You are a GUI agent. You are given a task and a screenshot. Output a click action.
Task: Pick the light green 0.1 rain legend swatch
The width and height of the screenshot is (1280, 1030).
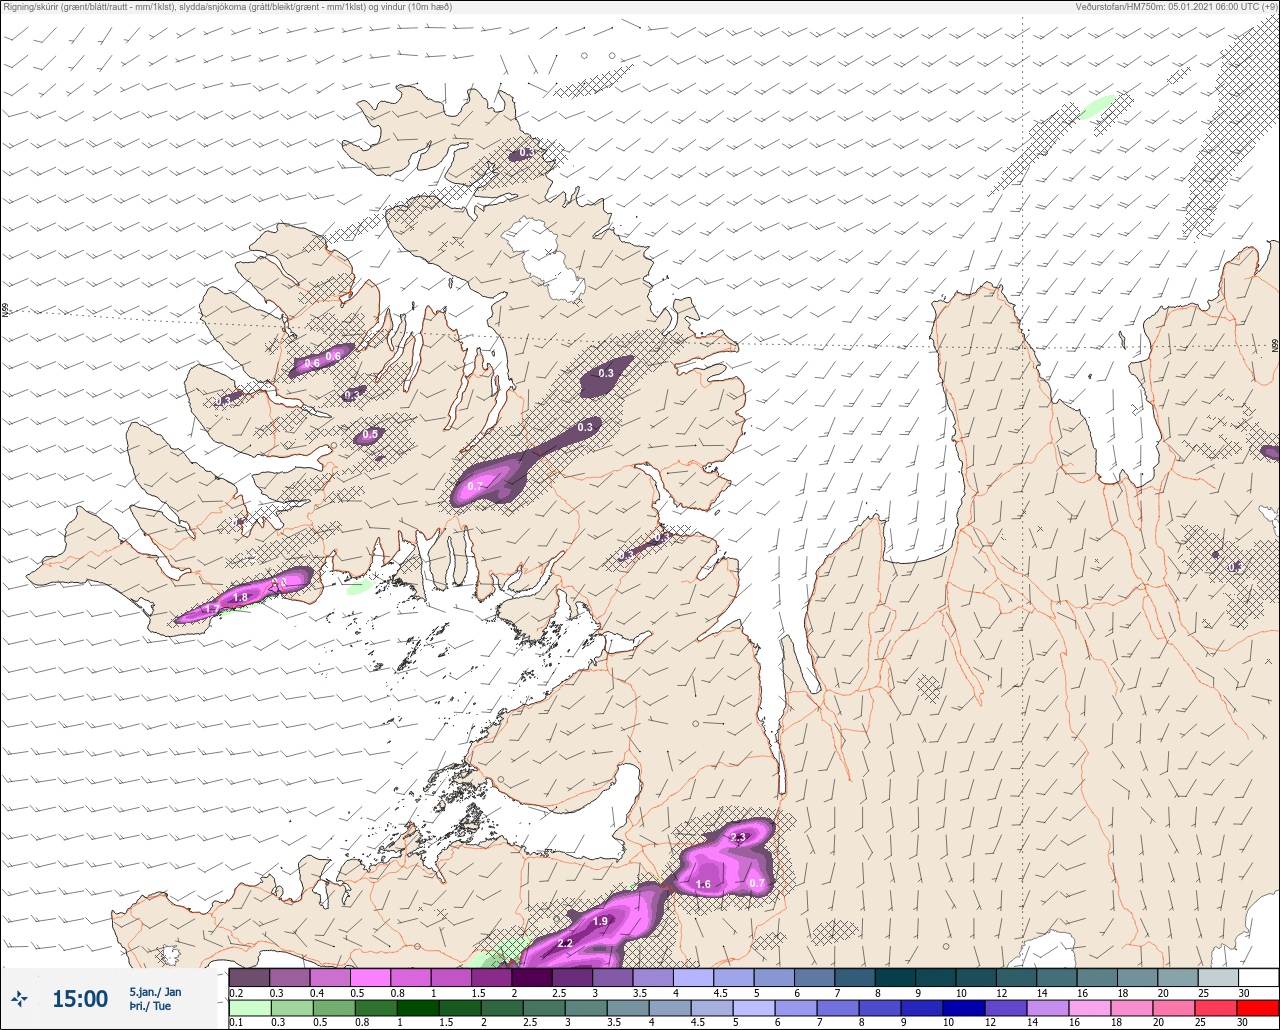[x=249, y=1007]
